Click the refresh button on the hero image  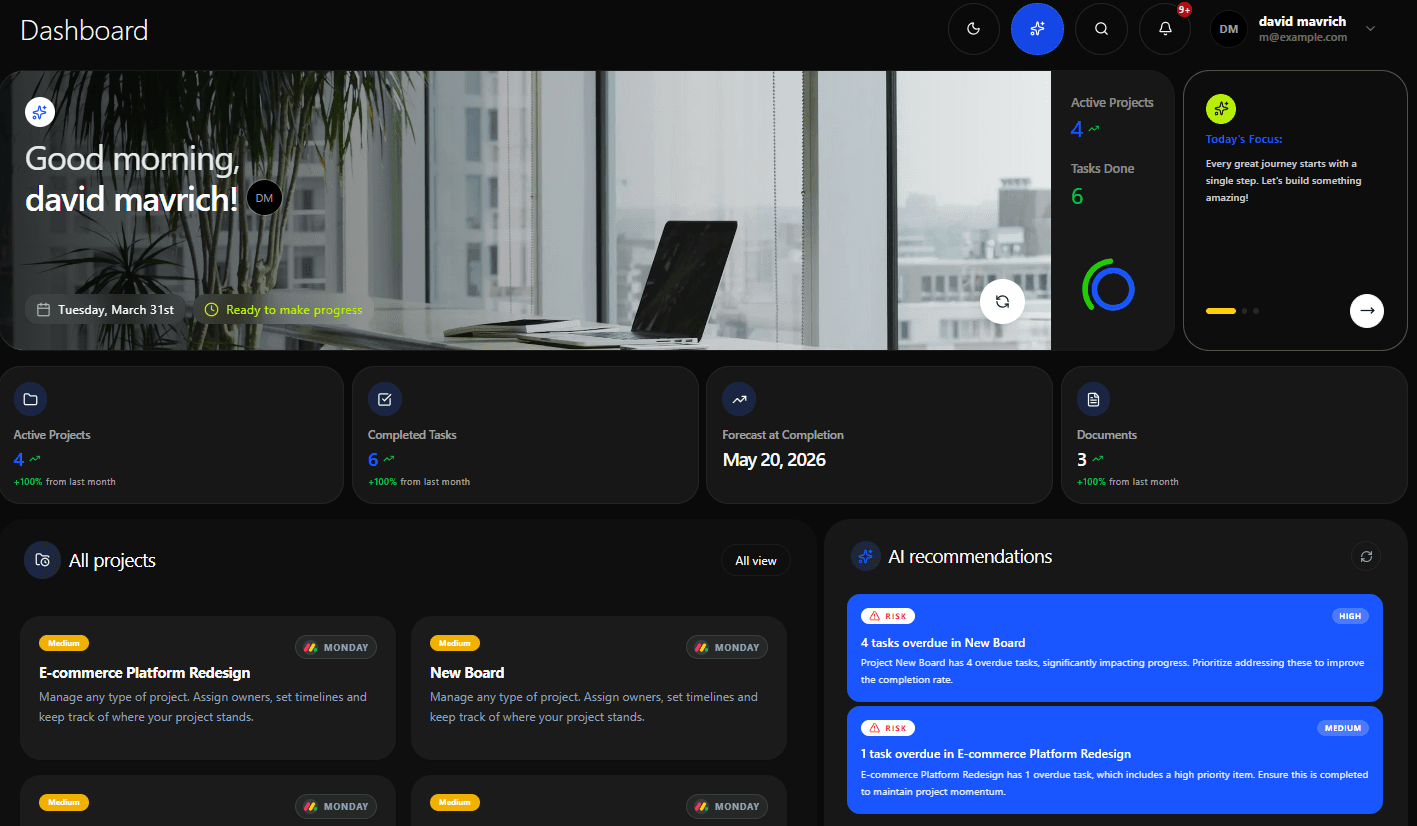point(1002,301)
